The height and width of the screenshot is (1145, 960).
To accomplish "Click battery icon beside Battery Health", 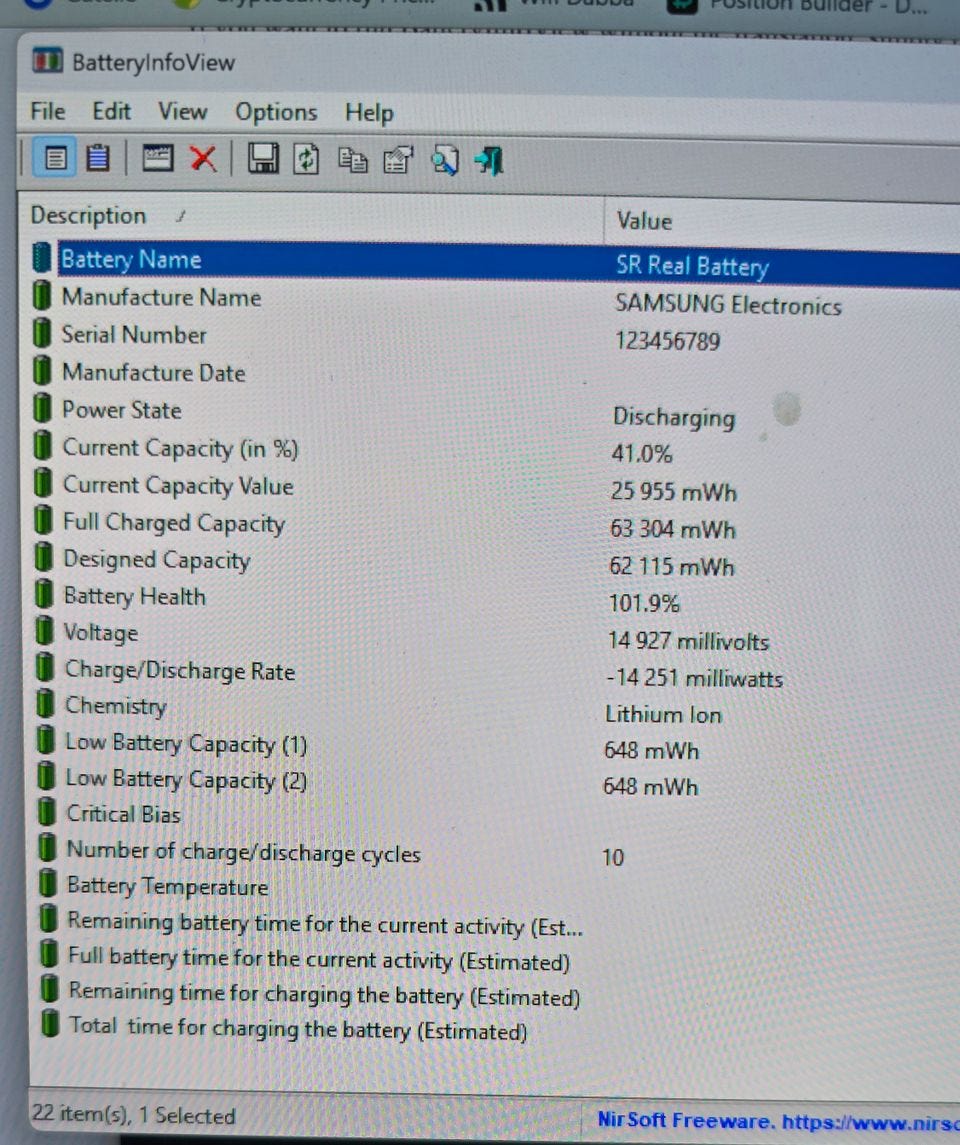I will coord(45,594).
